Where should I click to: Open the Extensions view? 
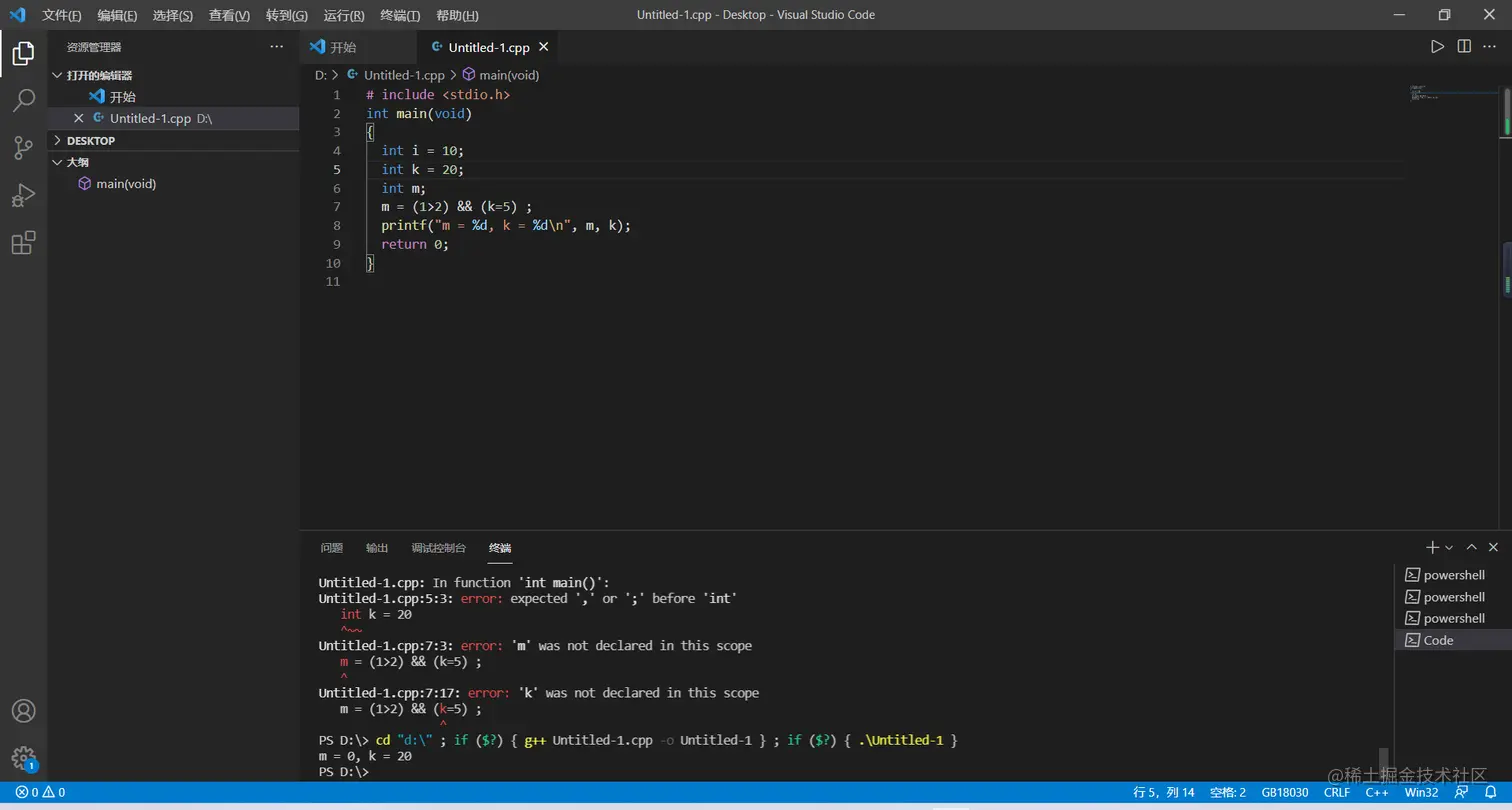(x=24, y=243)
